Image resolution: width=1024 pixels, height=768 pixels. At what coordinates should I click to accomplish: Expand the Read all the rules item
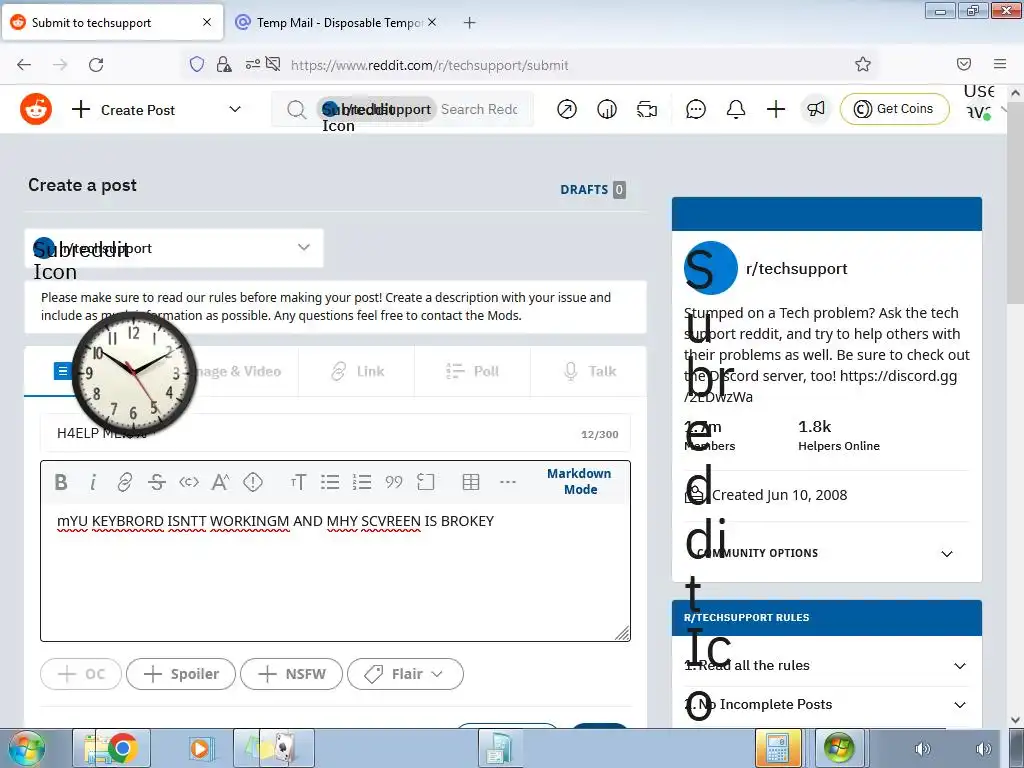click(x=826, y=665)
